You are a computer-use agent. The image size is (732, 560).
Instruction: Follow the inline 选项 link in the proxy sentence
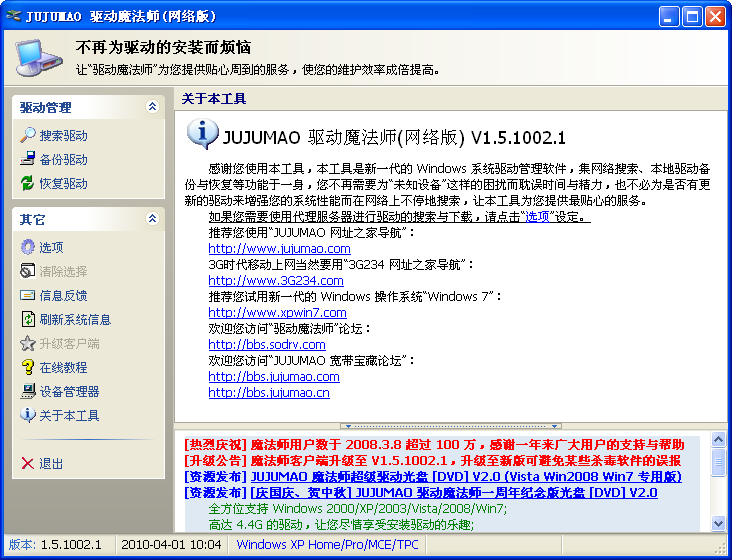click(537, 217)
